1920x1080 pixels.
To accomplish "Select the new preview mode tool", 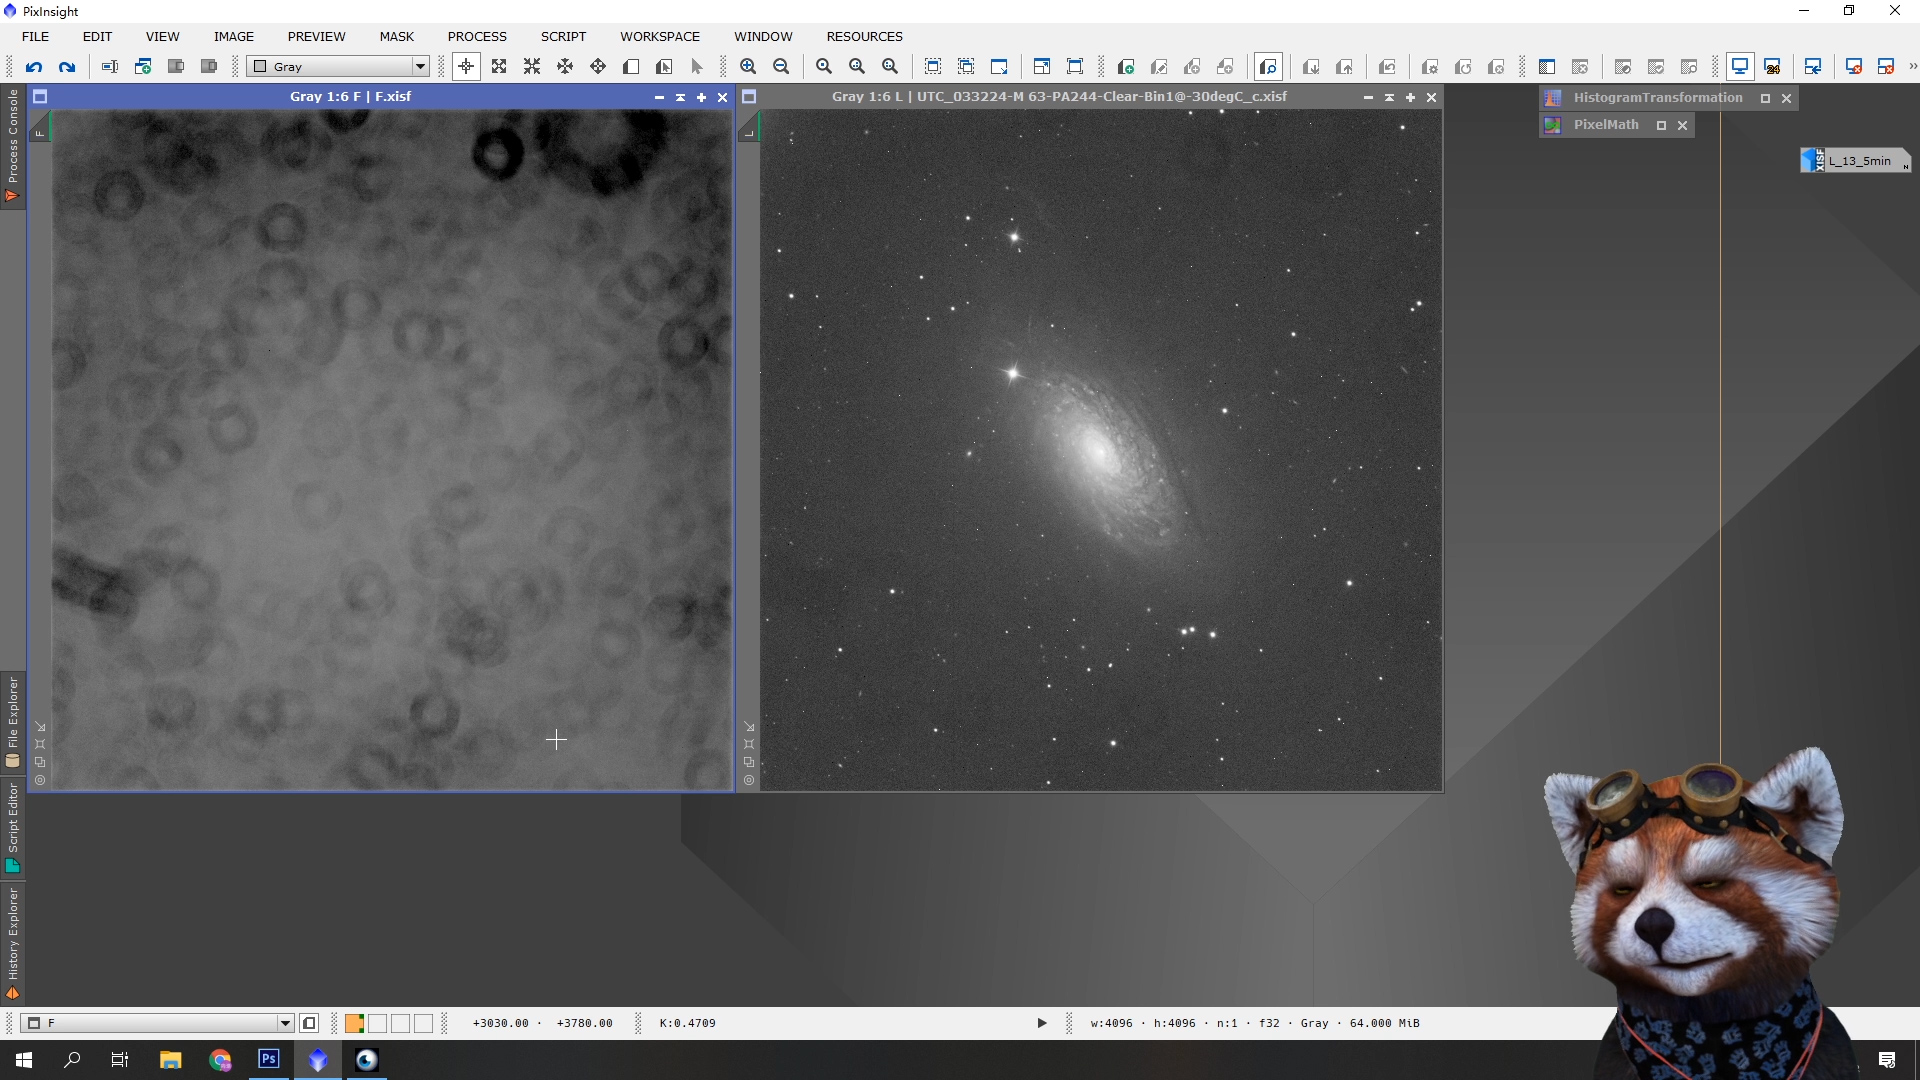I will (631, 67).
